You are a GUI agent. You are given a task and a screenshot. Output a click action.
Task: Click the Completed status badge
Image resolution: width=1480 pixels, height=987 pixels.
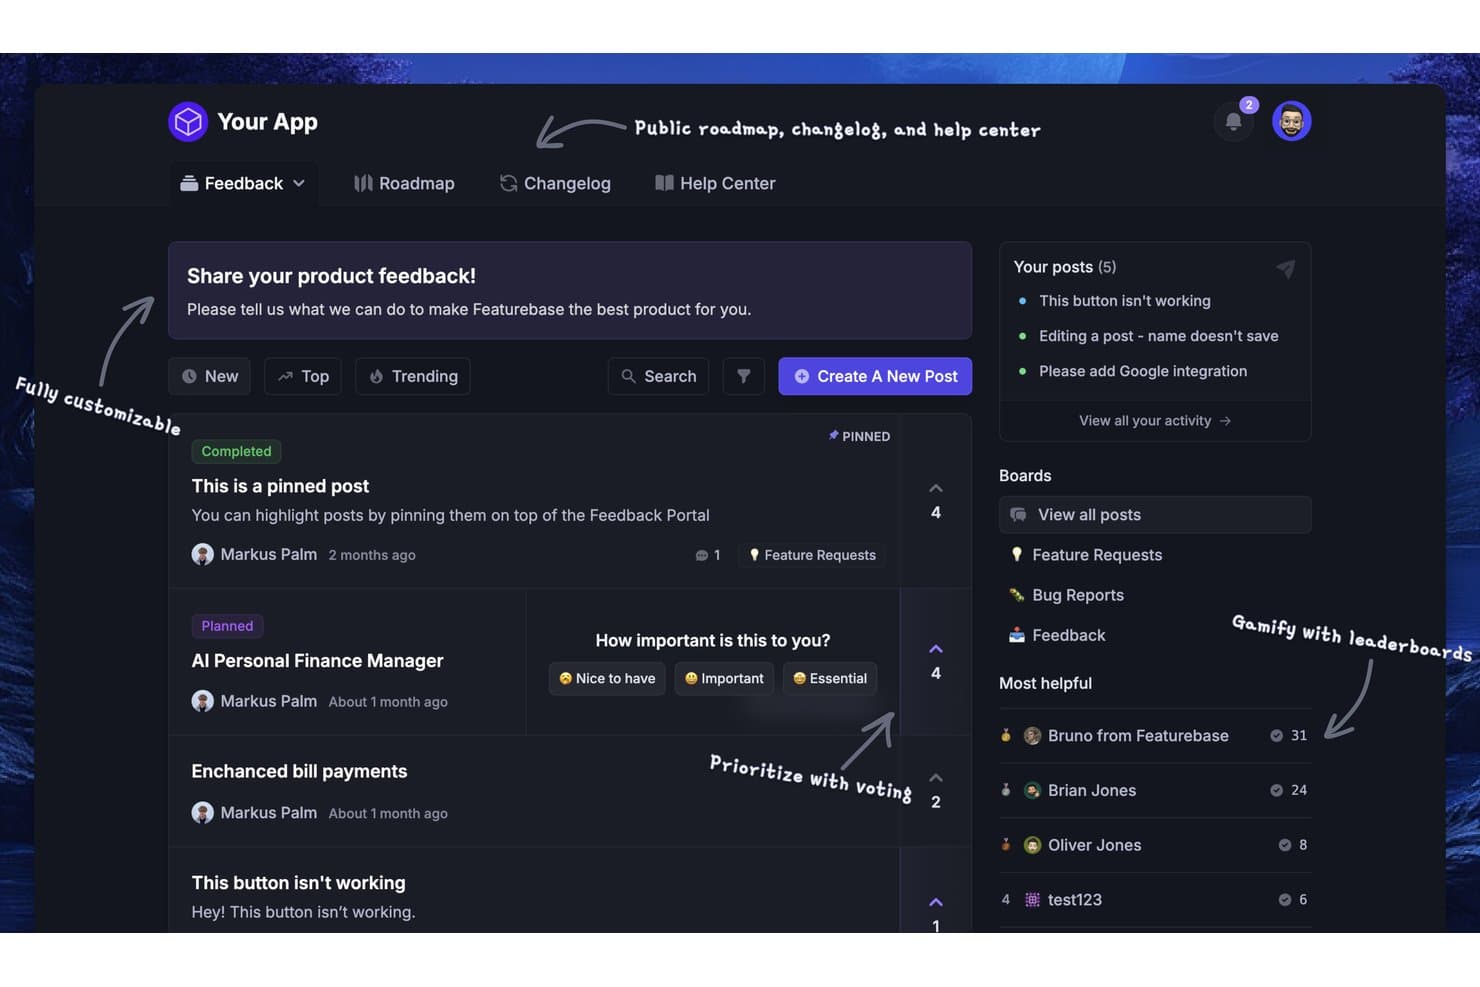tap(236, 451)
